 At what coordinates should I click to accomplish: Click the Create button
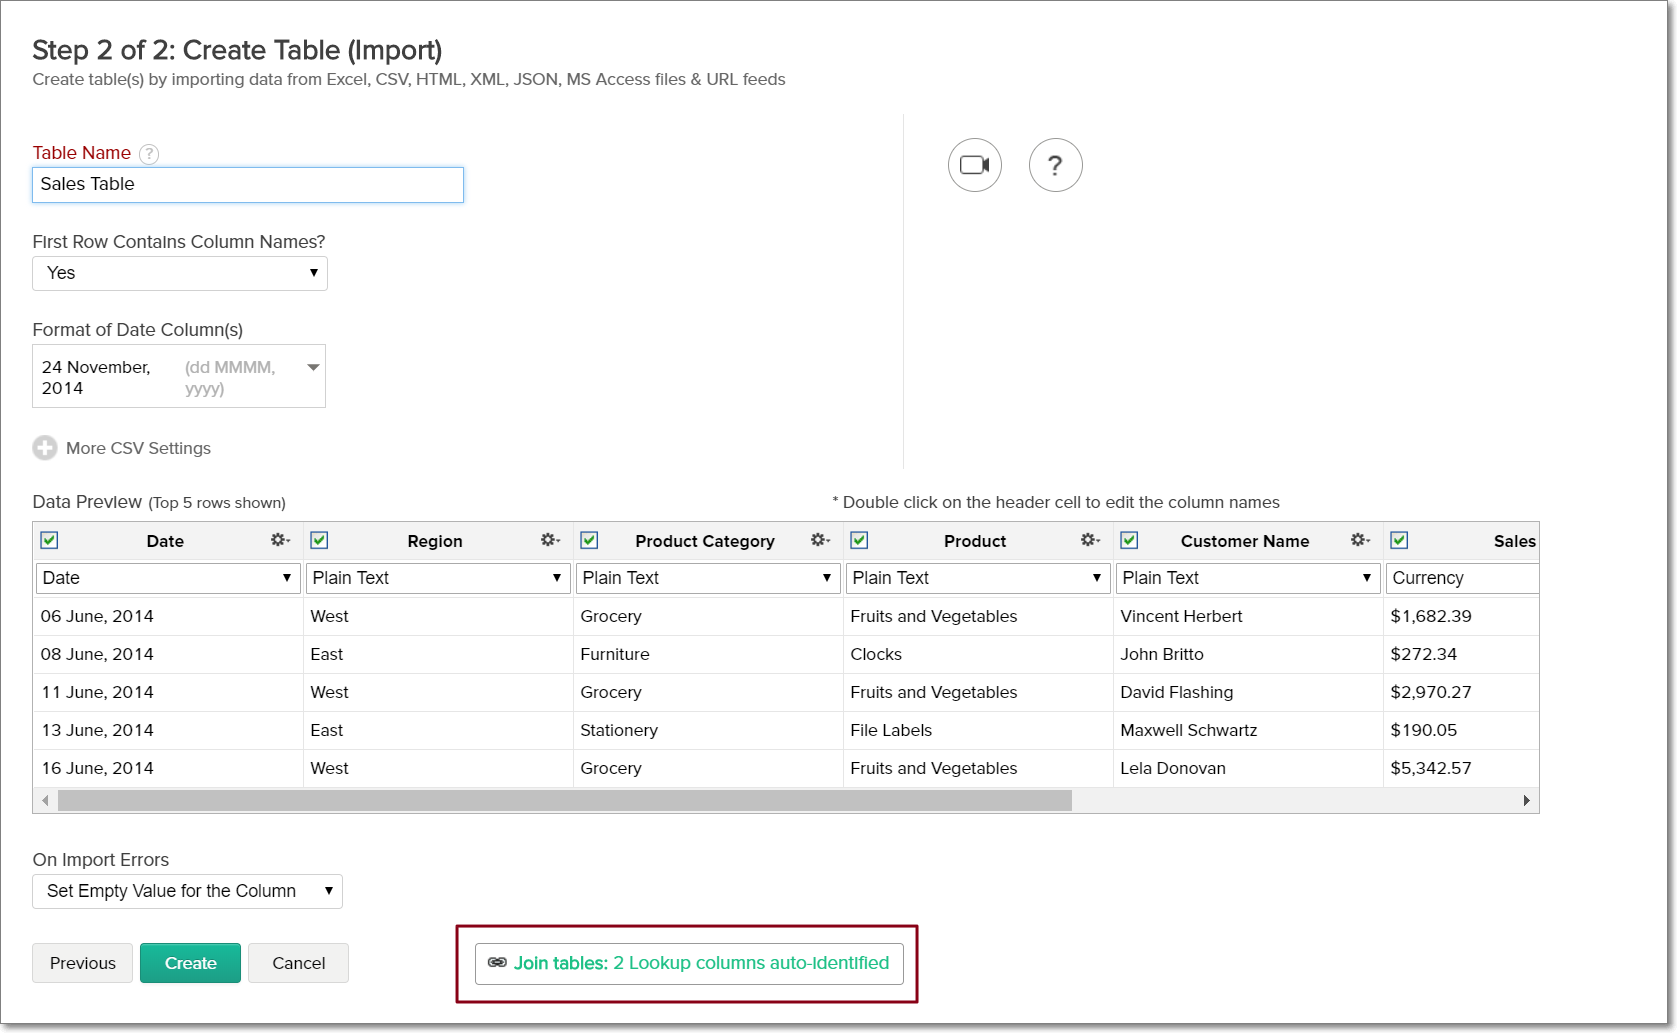click(x=190, y=963)
